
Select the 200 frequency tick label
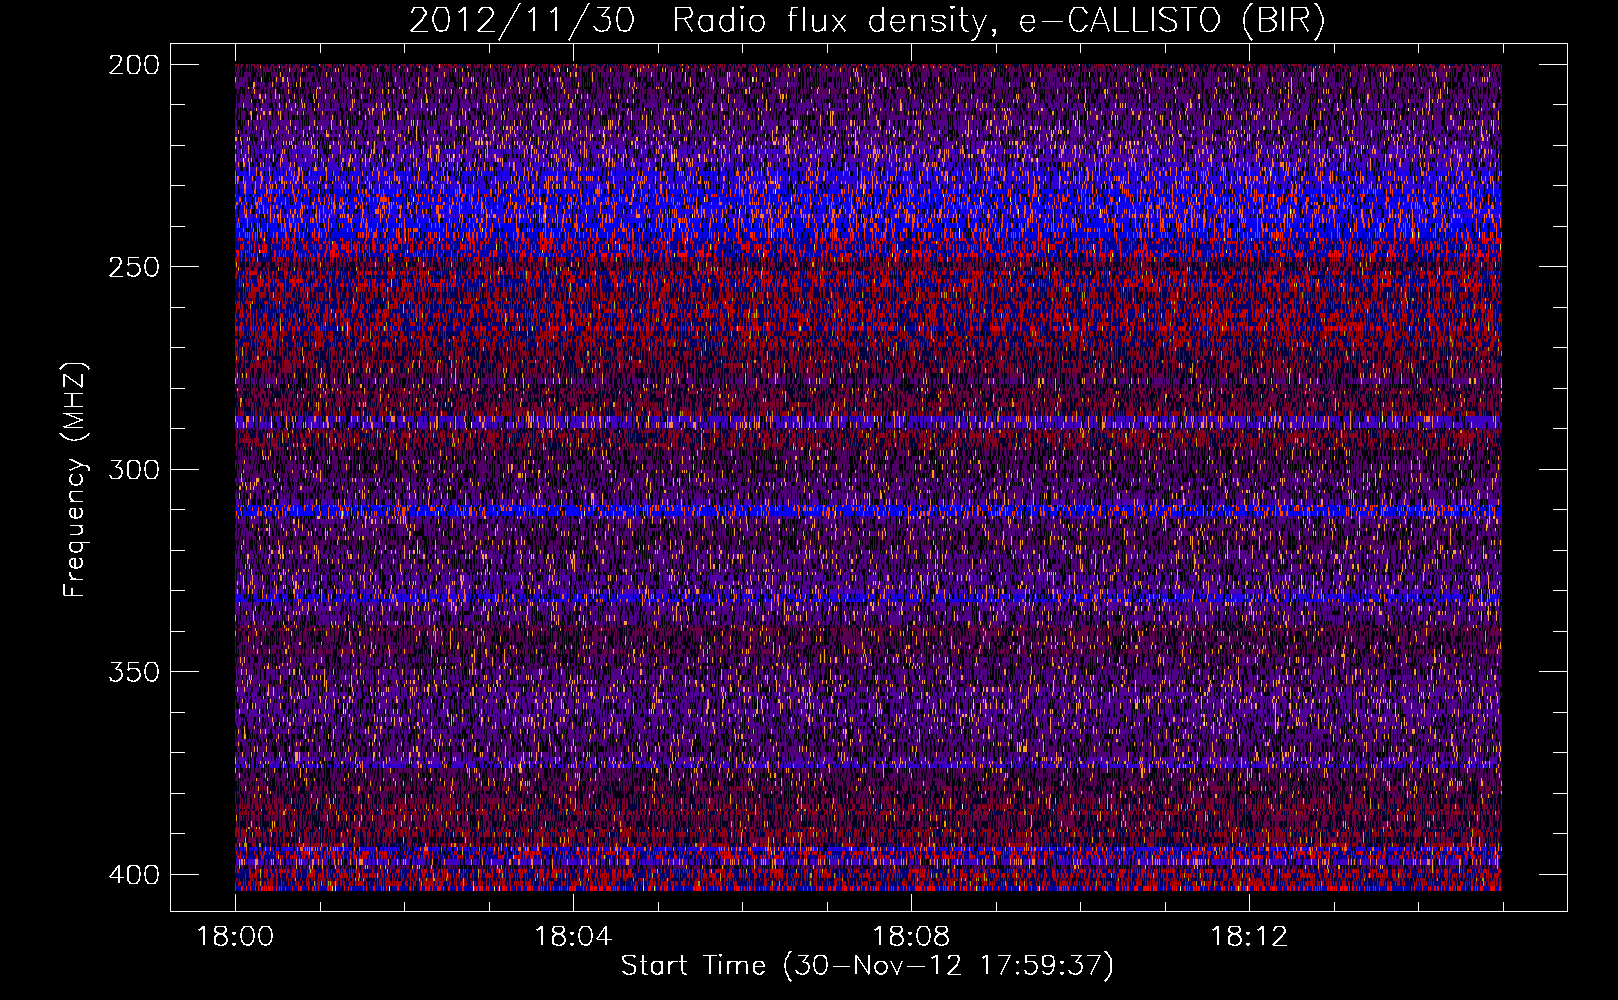[132, 64]
